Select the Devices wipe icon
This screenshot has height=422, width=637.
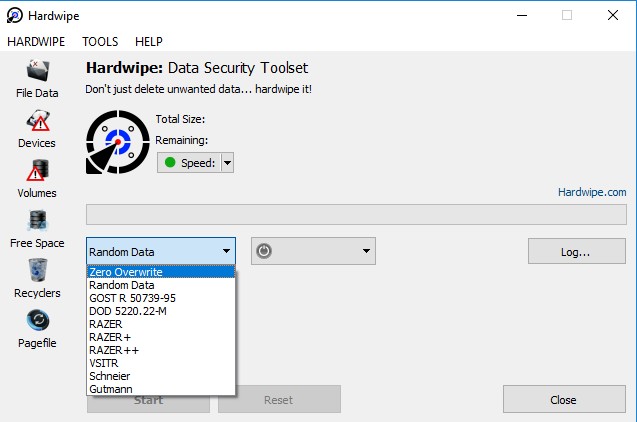click(37, 129)
